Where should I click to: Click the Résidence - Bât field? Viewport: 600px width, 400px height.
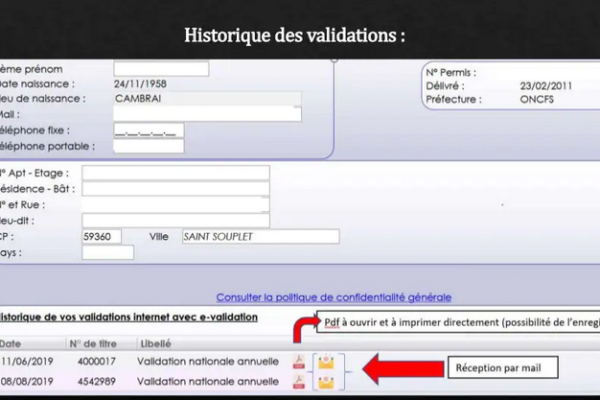click(x=175, y=189)
